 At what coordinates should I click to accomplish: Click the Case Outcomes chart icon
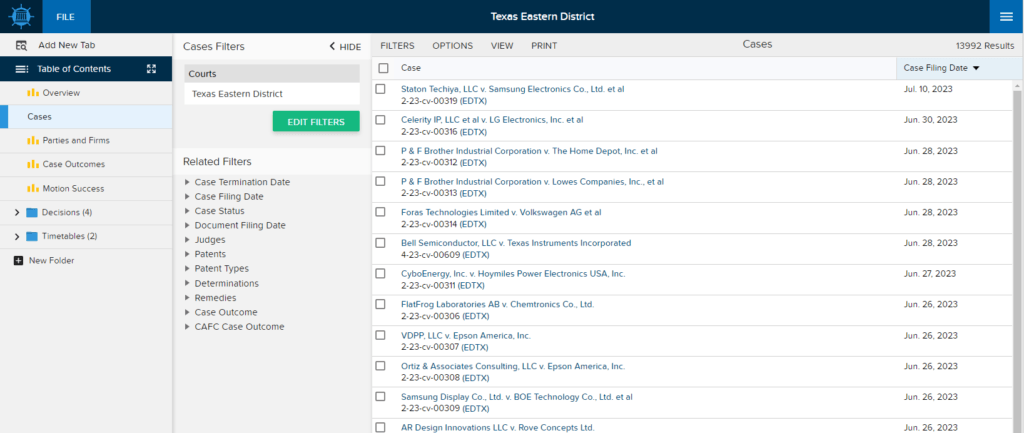click(33, 165)
